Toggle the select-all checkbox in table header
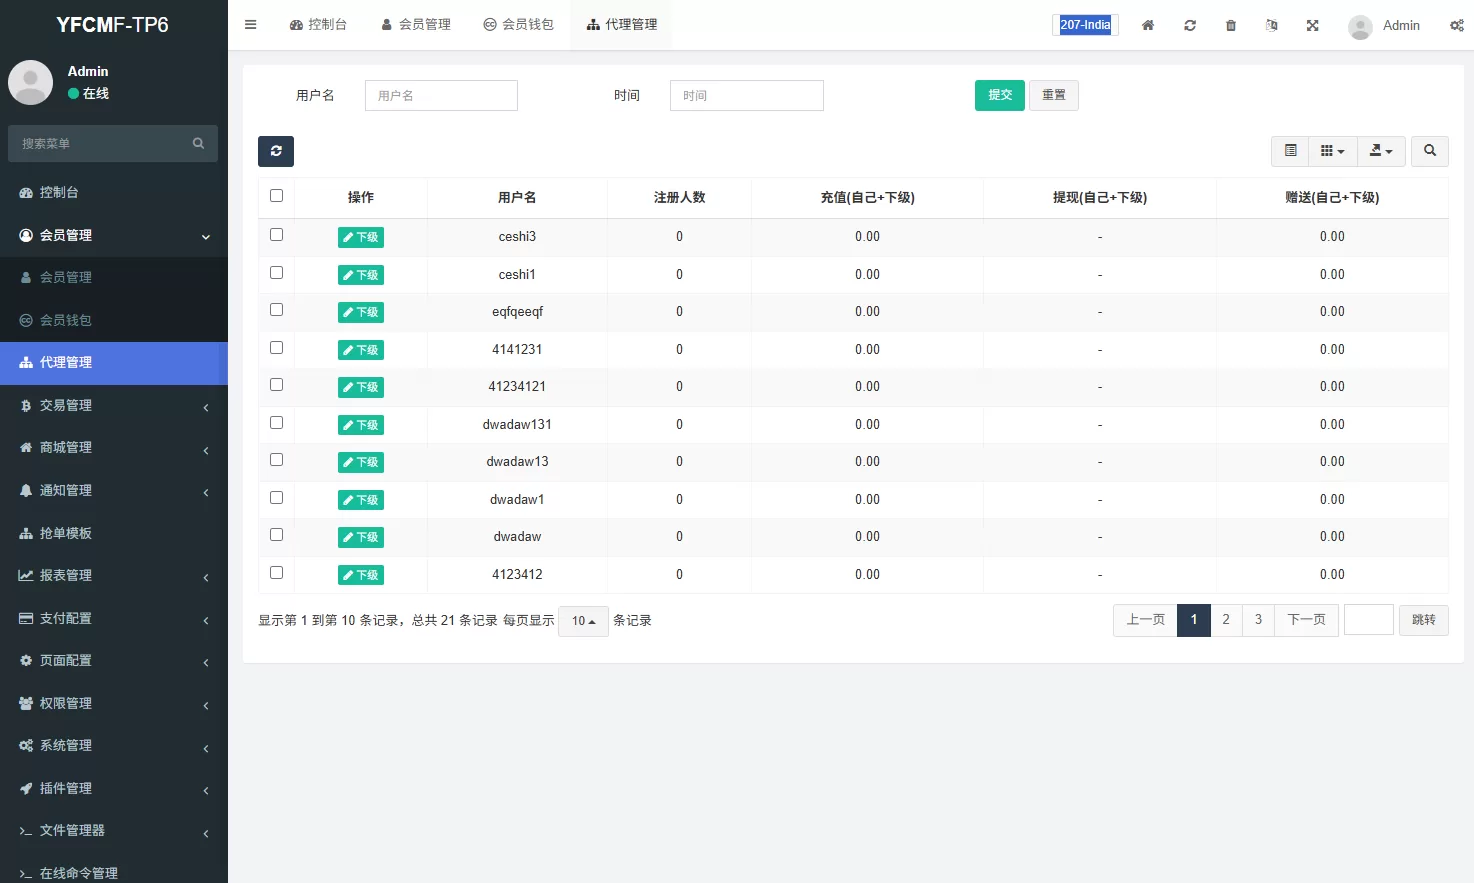The width and height of the screenshot is (1474, 883). pyautogui.click(x=276, y=195)
